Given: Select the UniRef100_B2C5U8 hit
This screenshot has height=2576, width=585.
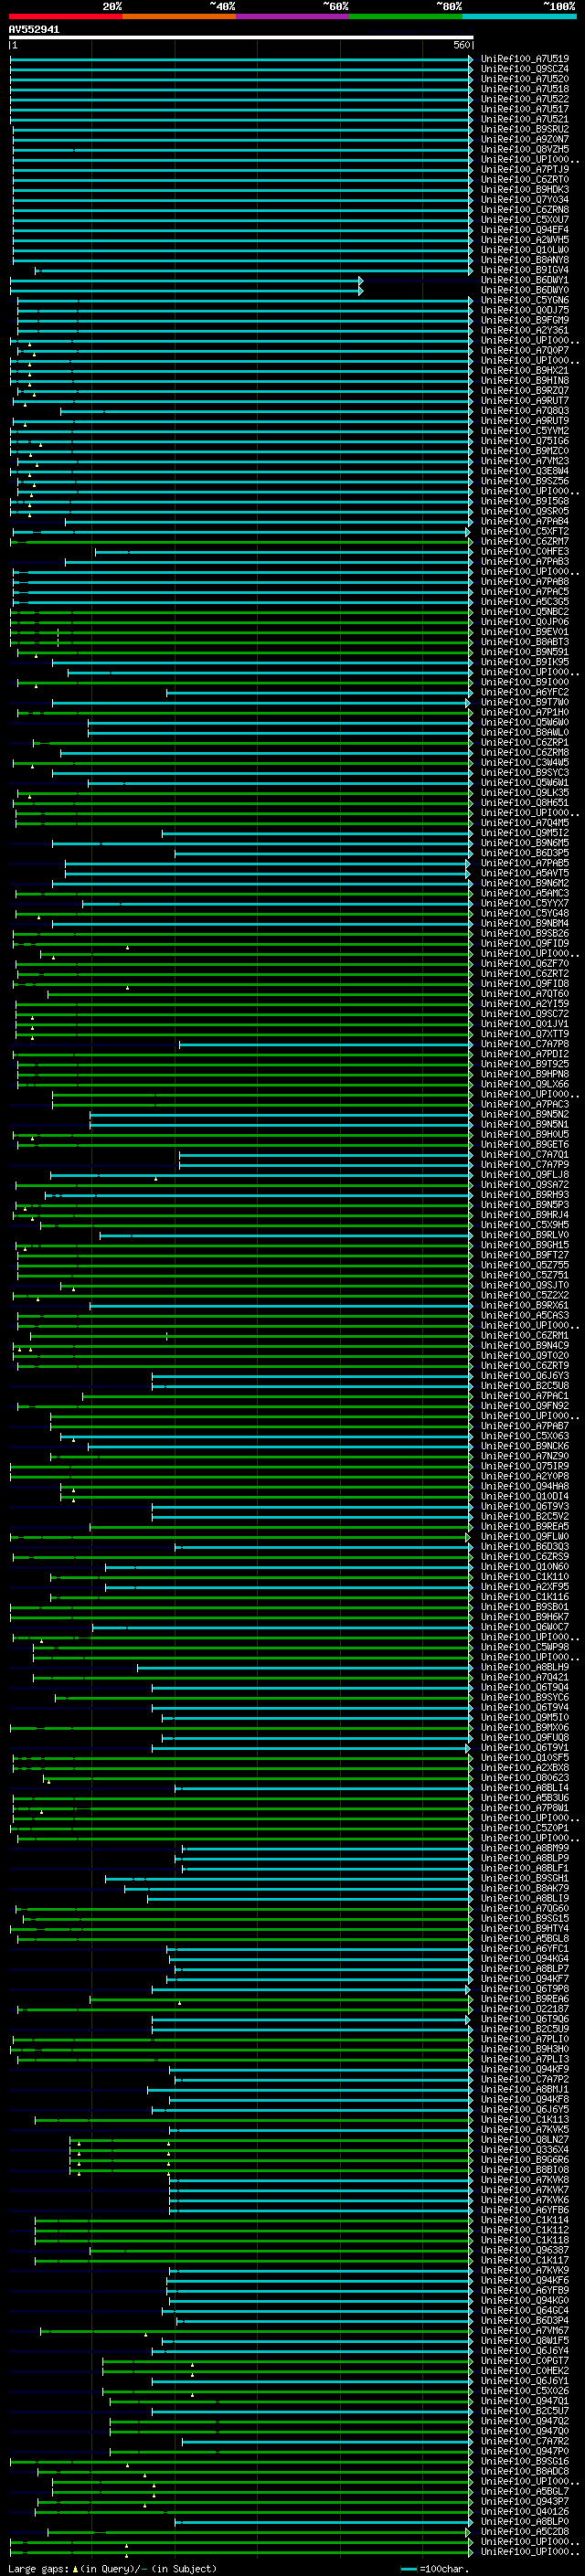Looking at the screenshot, I should [x=525, y=1385].
